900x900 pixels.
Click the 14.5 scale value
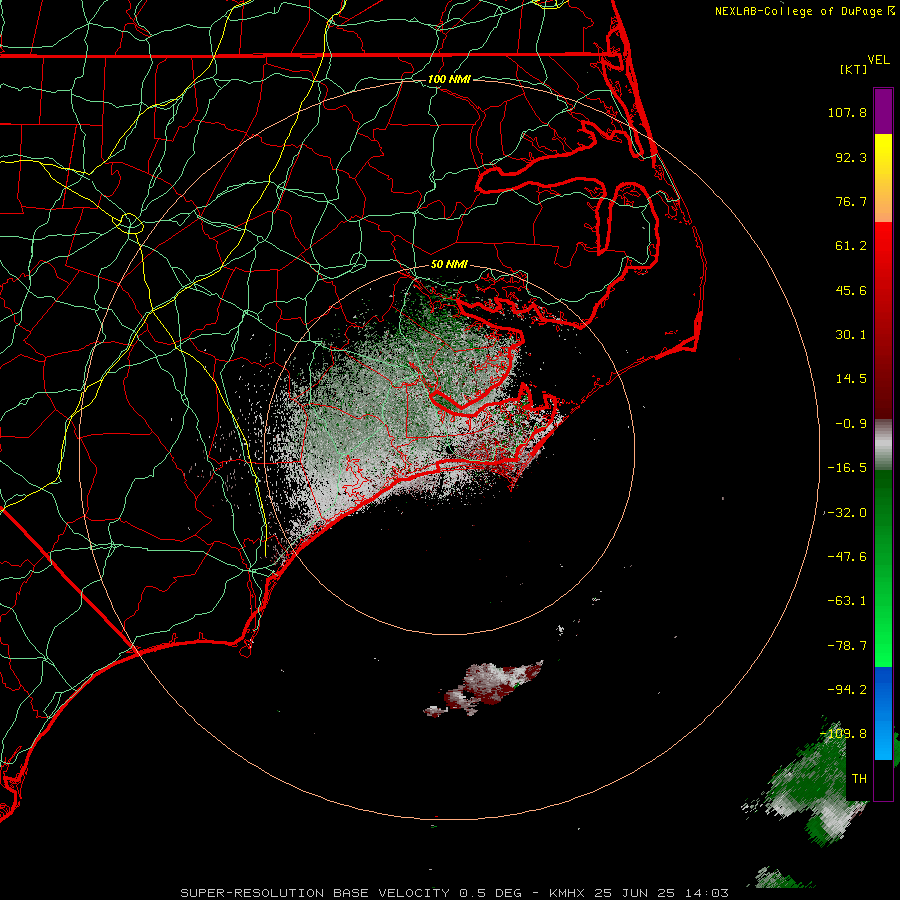click(851, 379)
